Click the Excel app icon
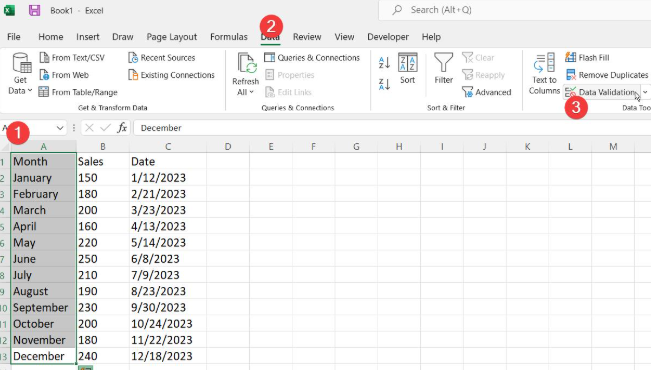The height and width of the screenshot is (370, 653). (x=9, y=10)
